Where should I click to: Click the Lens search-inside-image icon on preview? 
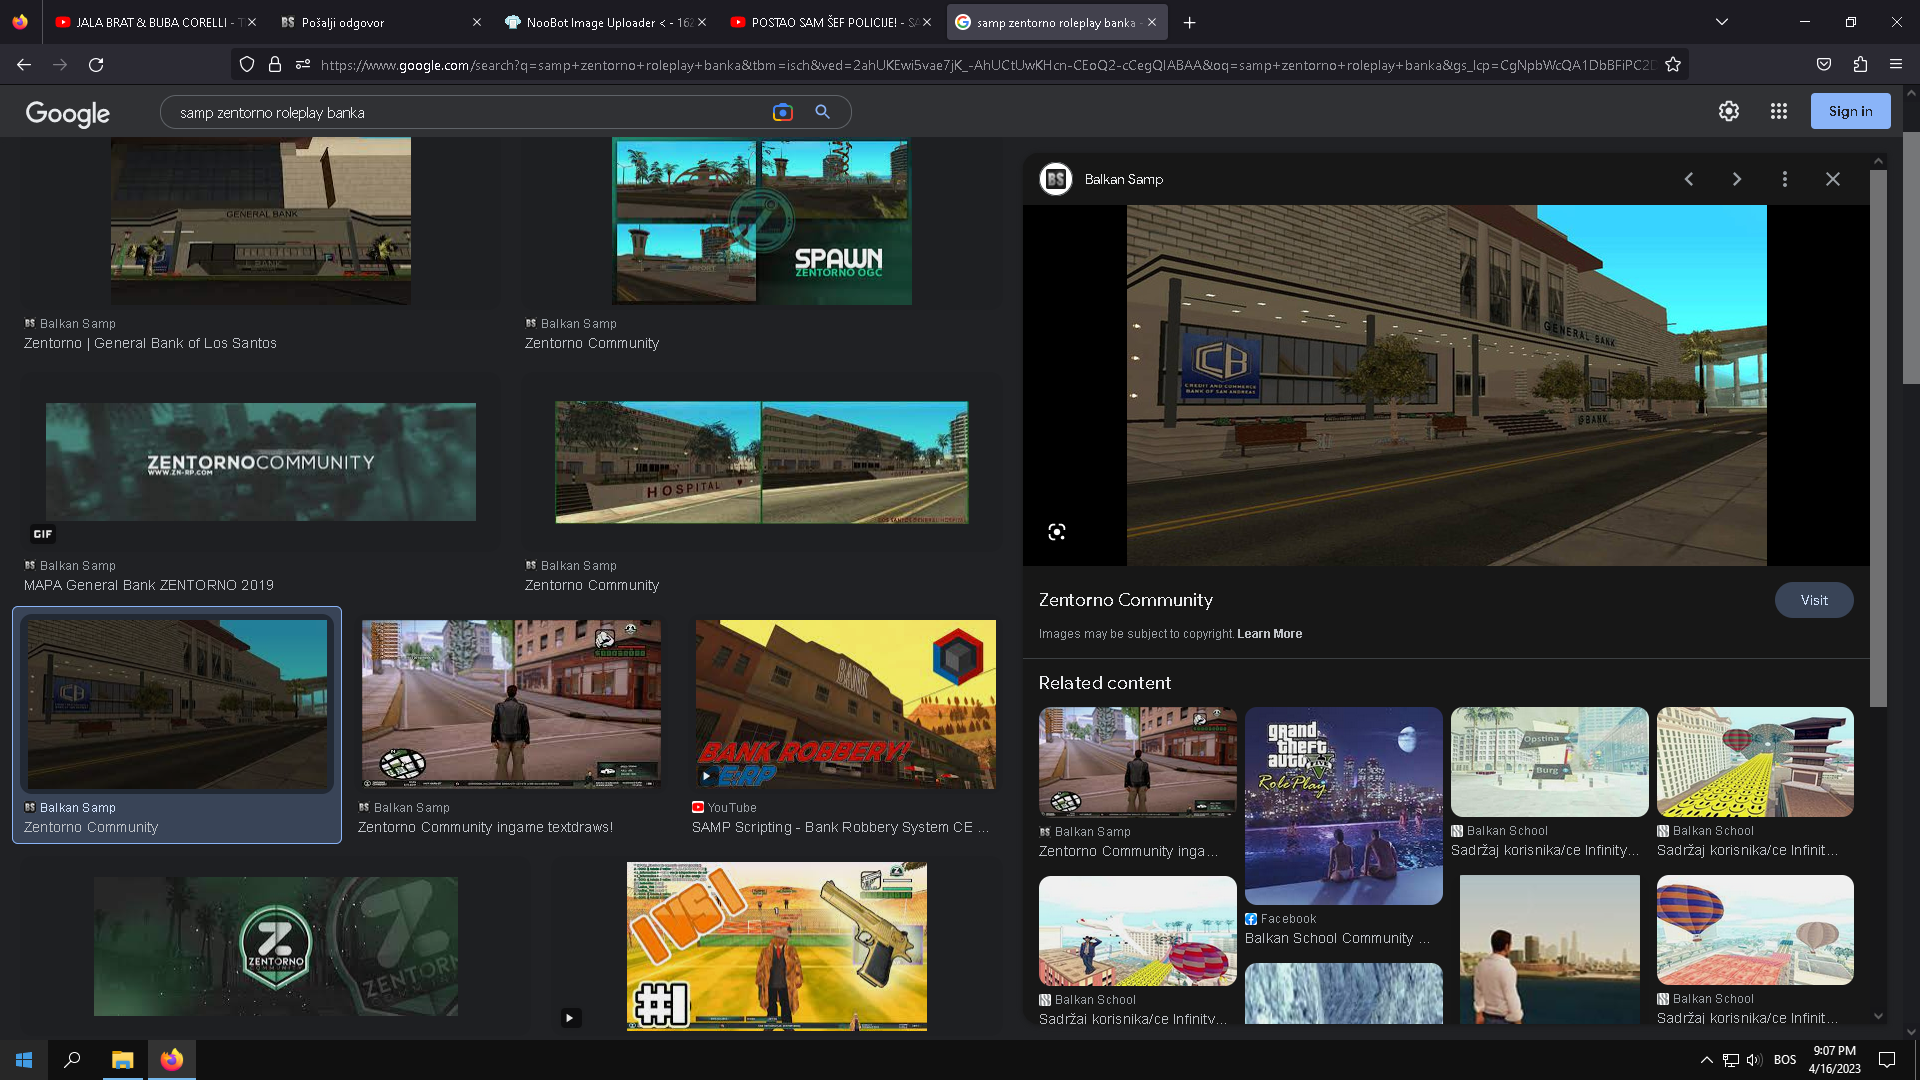click(x=1057, y=532)
